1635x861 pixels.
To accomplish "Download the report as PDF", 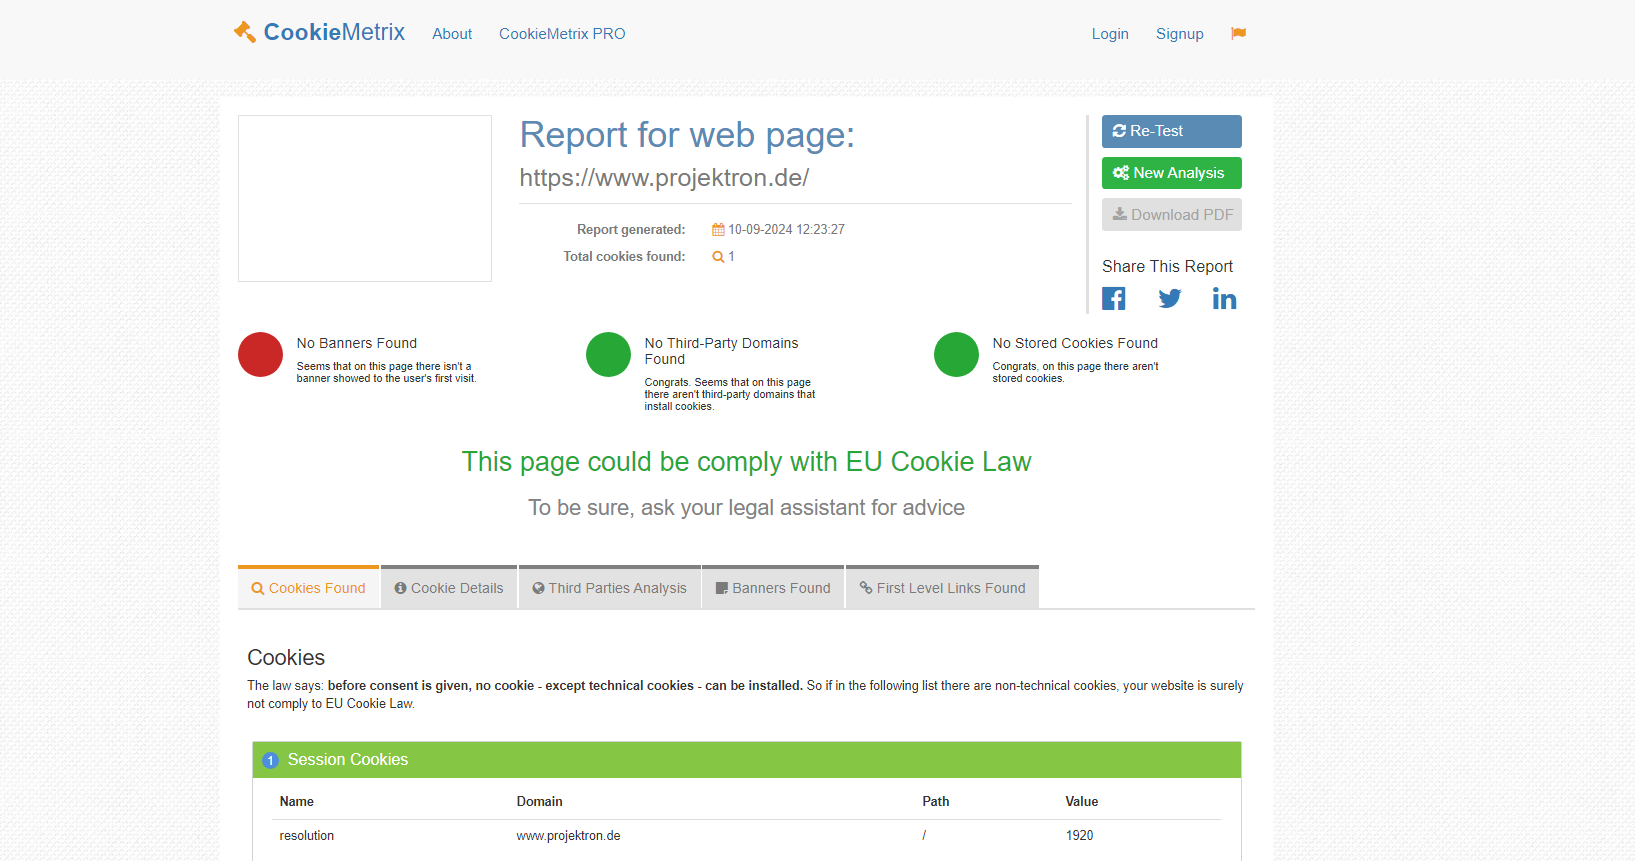I will (1171, 215).
